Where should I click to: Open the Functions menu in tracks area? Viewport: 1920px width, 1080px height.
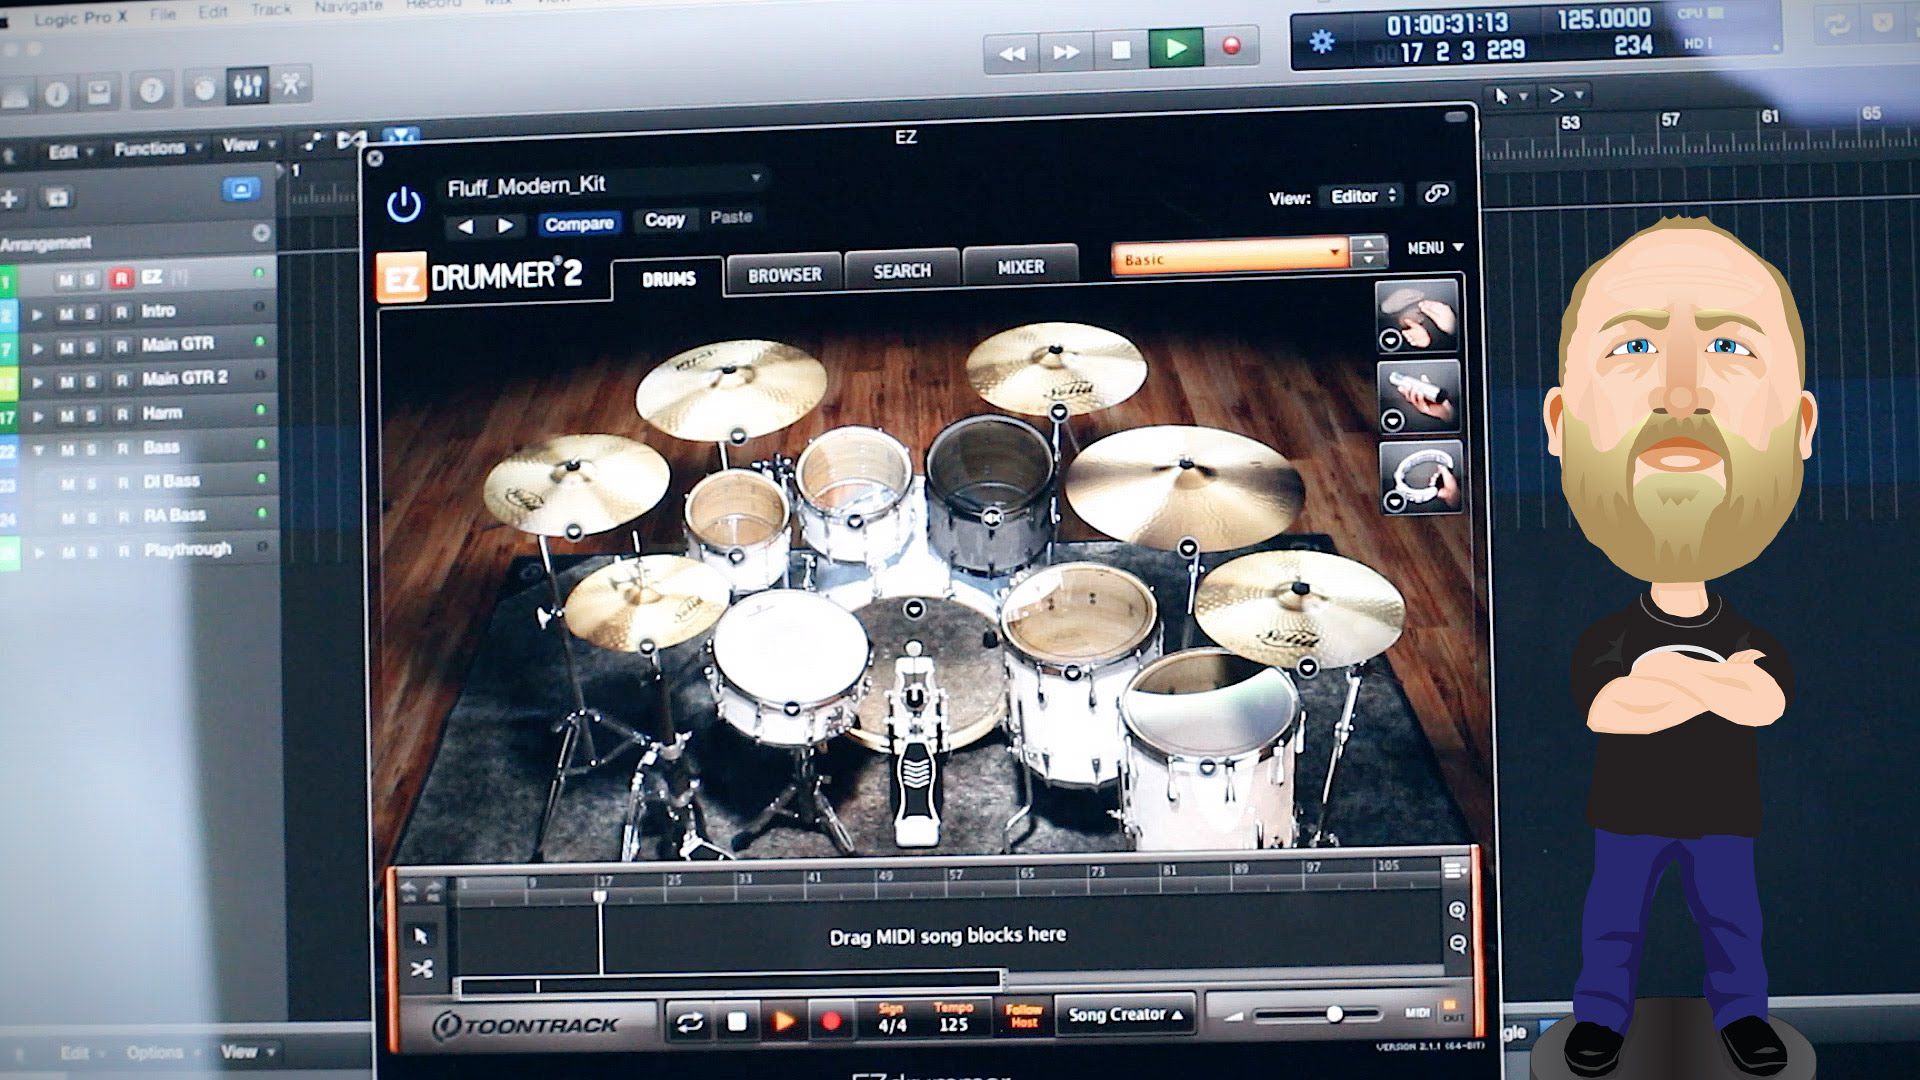click(x=158, y=149)
